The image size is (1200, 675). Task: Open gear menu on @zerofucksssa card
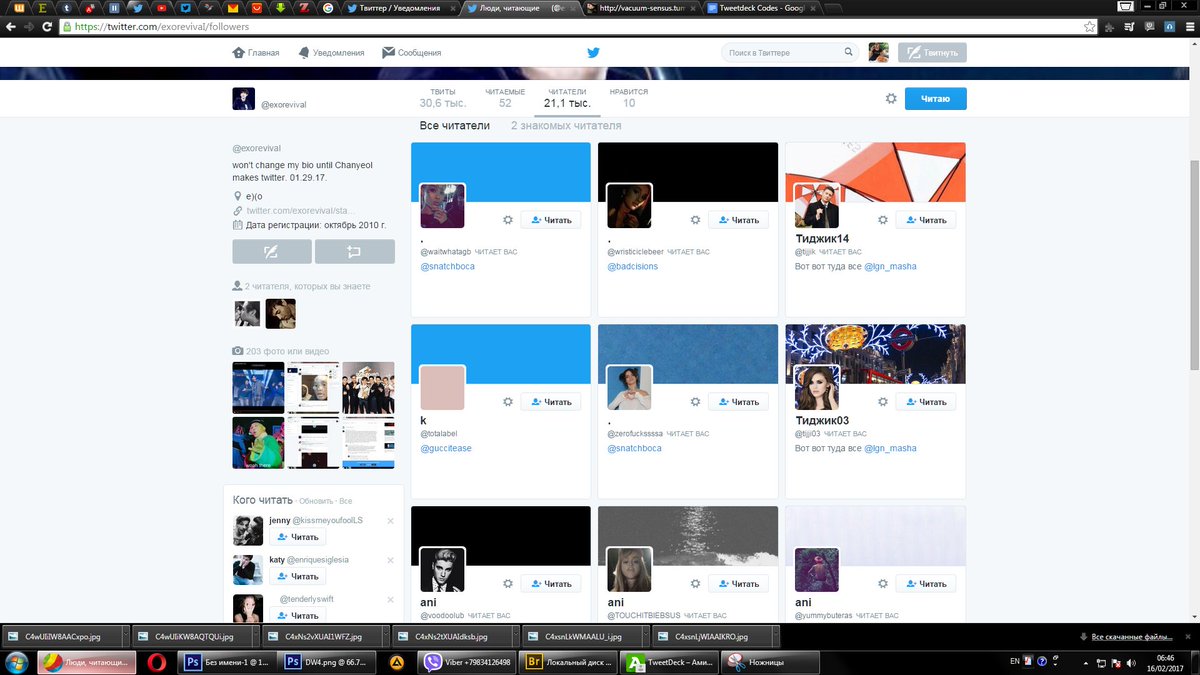coord(695,402)
